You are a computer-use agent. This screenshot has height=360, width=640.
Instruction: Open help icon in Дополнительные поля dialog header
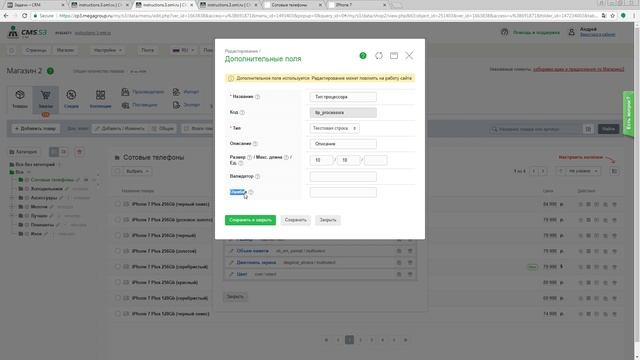[x=363, y=56]
